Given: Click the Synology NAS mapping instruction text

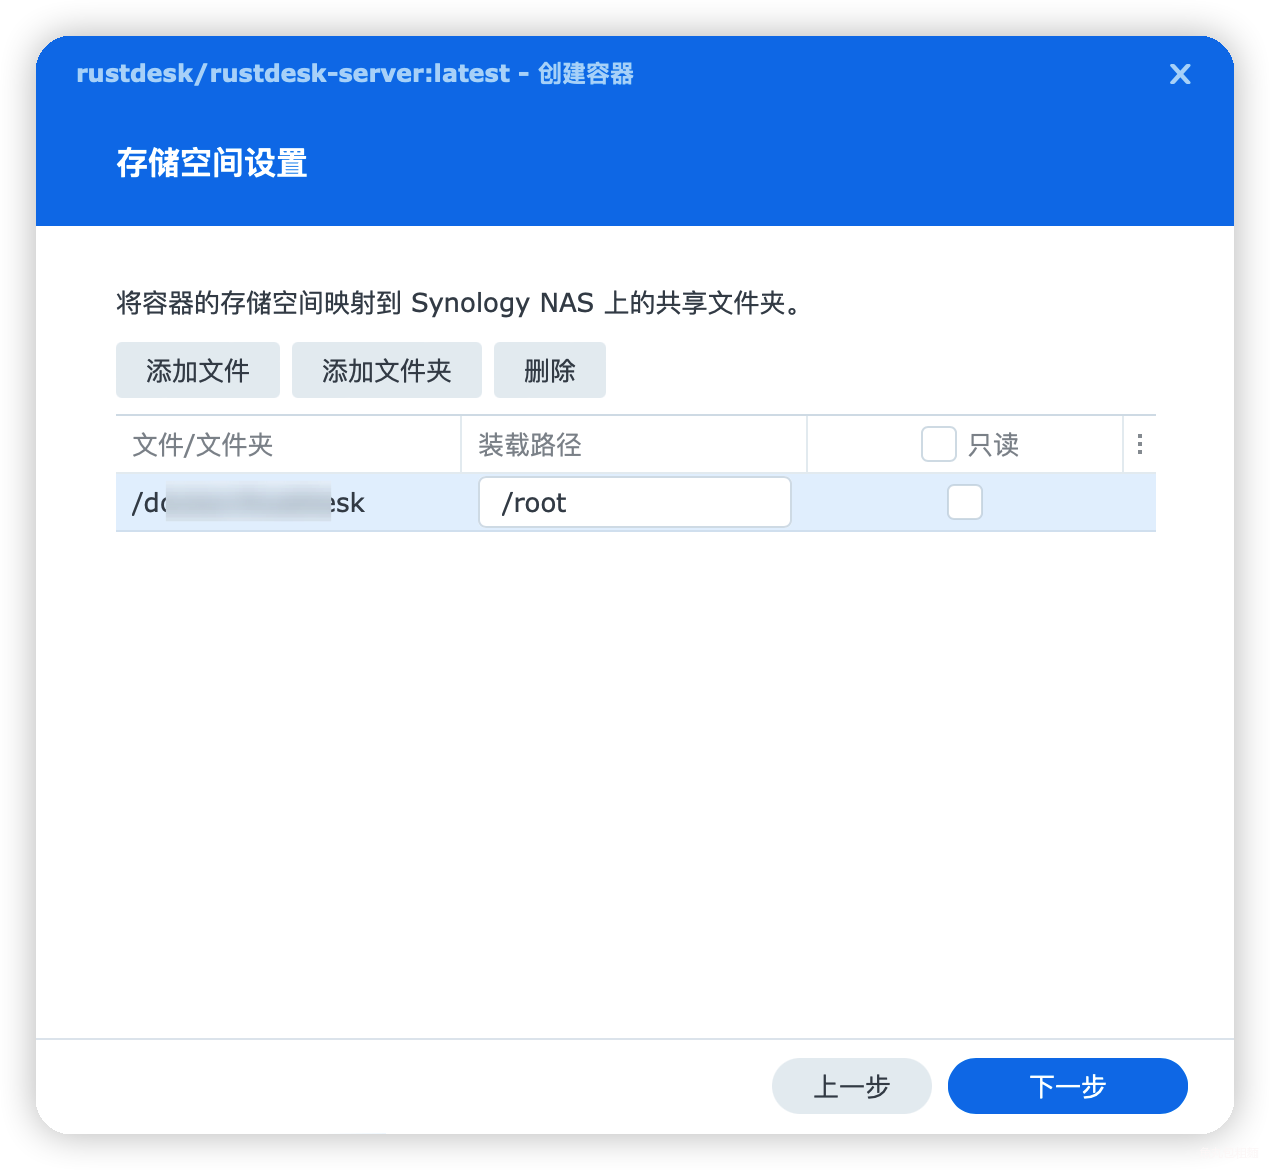Looking at the screenshot, I should click(x=458, y=303).
